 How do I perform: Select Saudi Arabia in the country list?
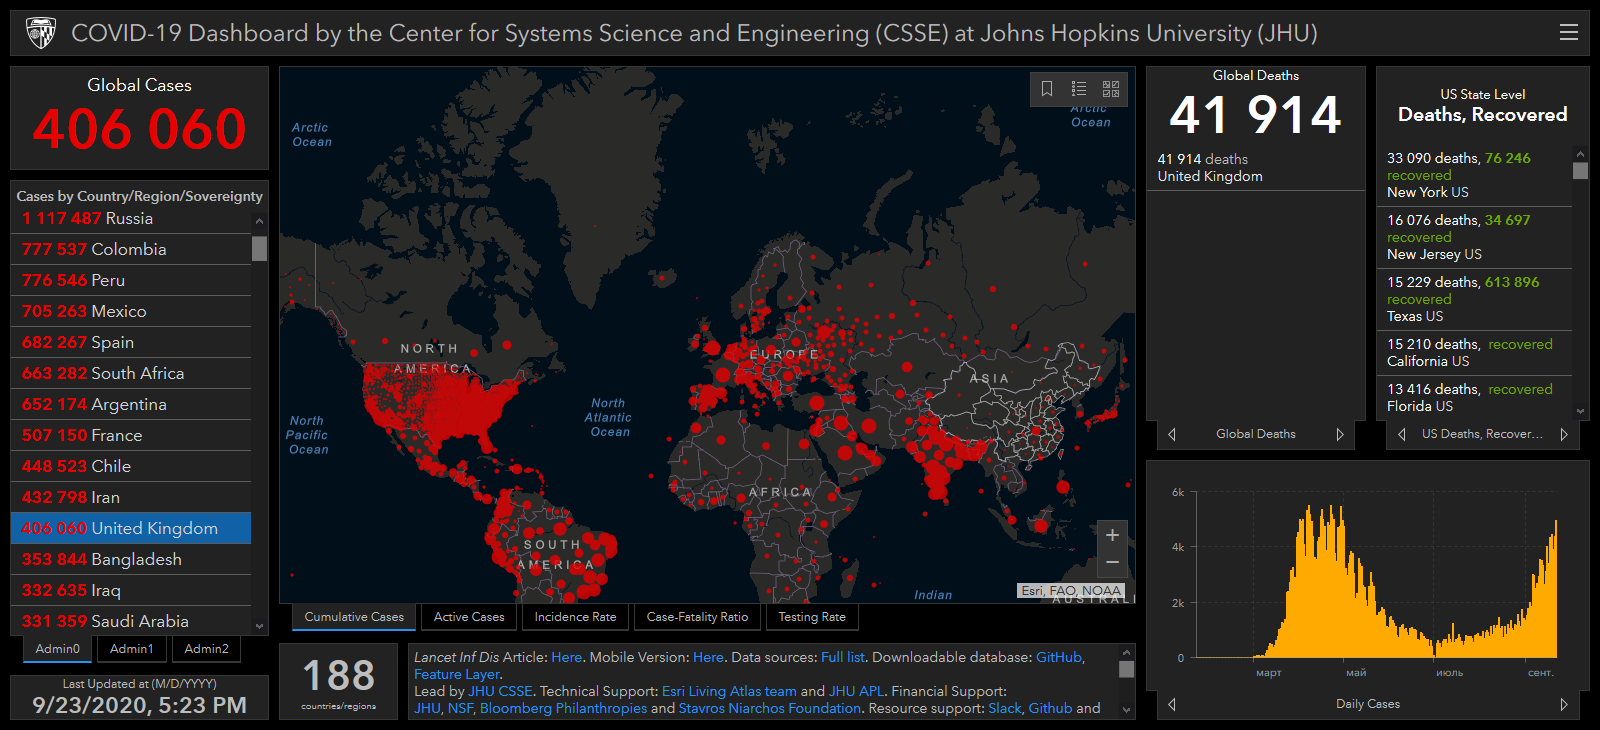(x=131, y=621)
